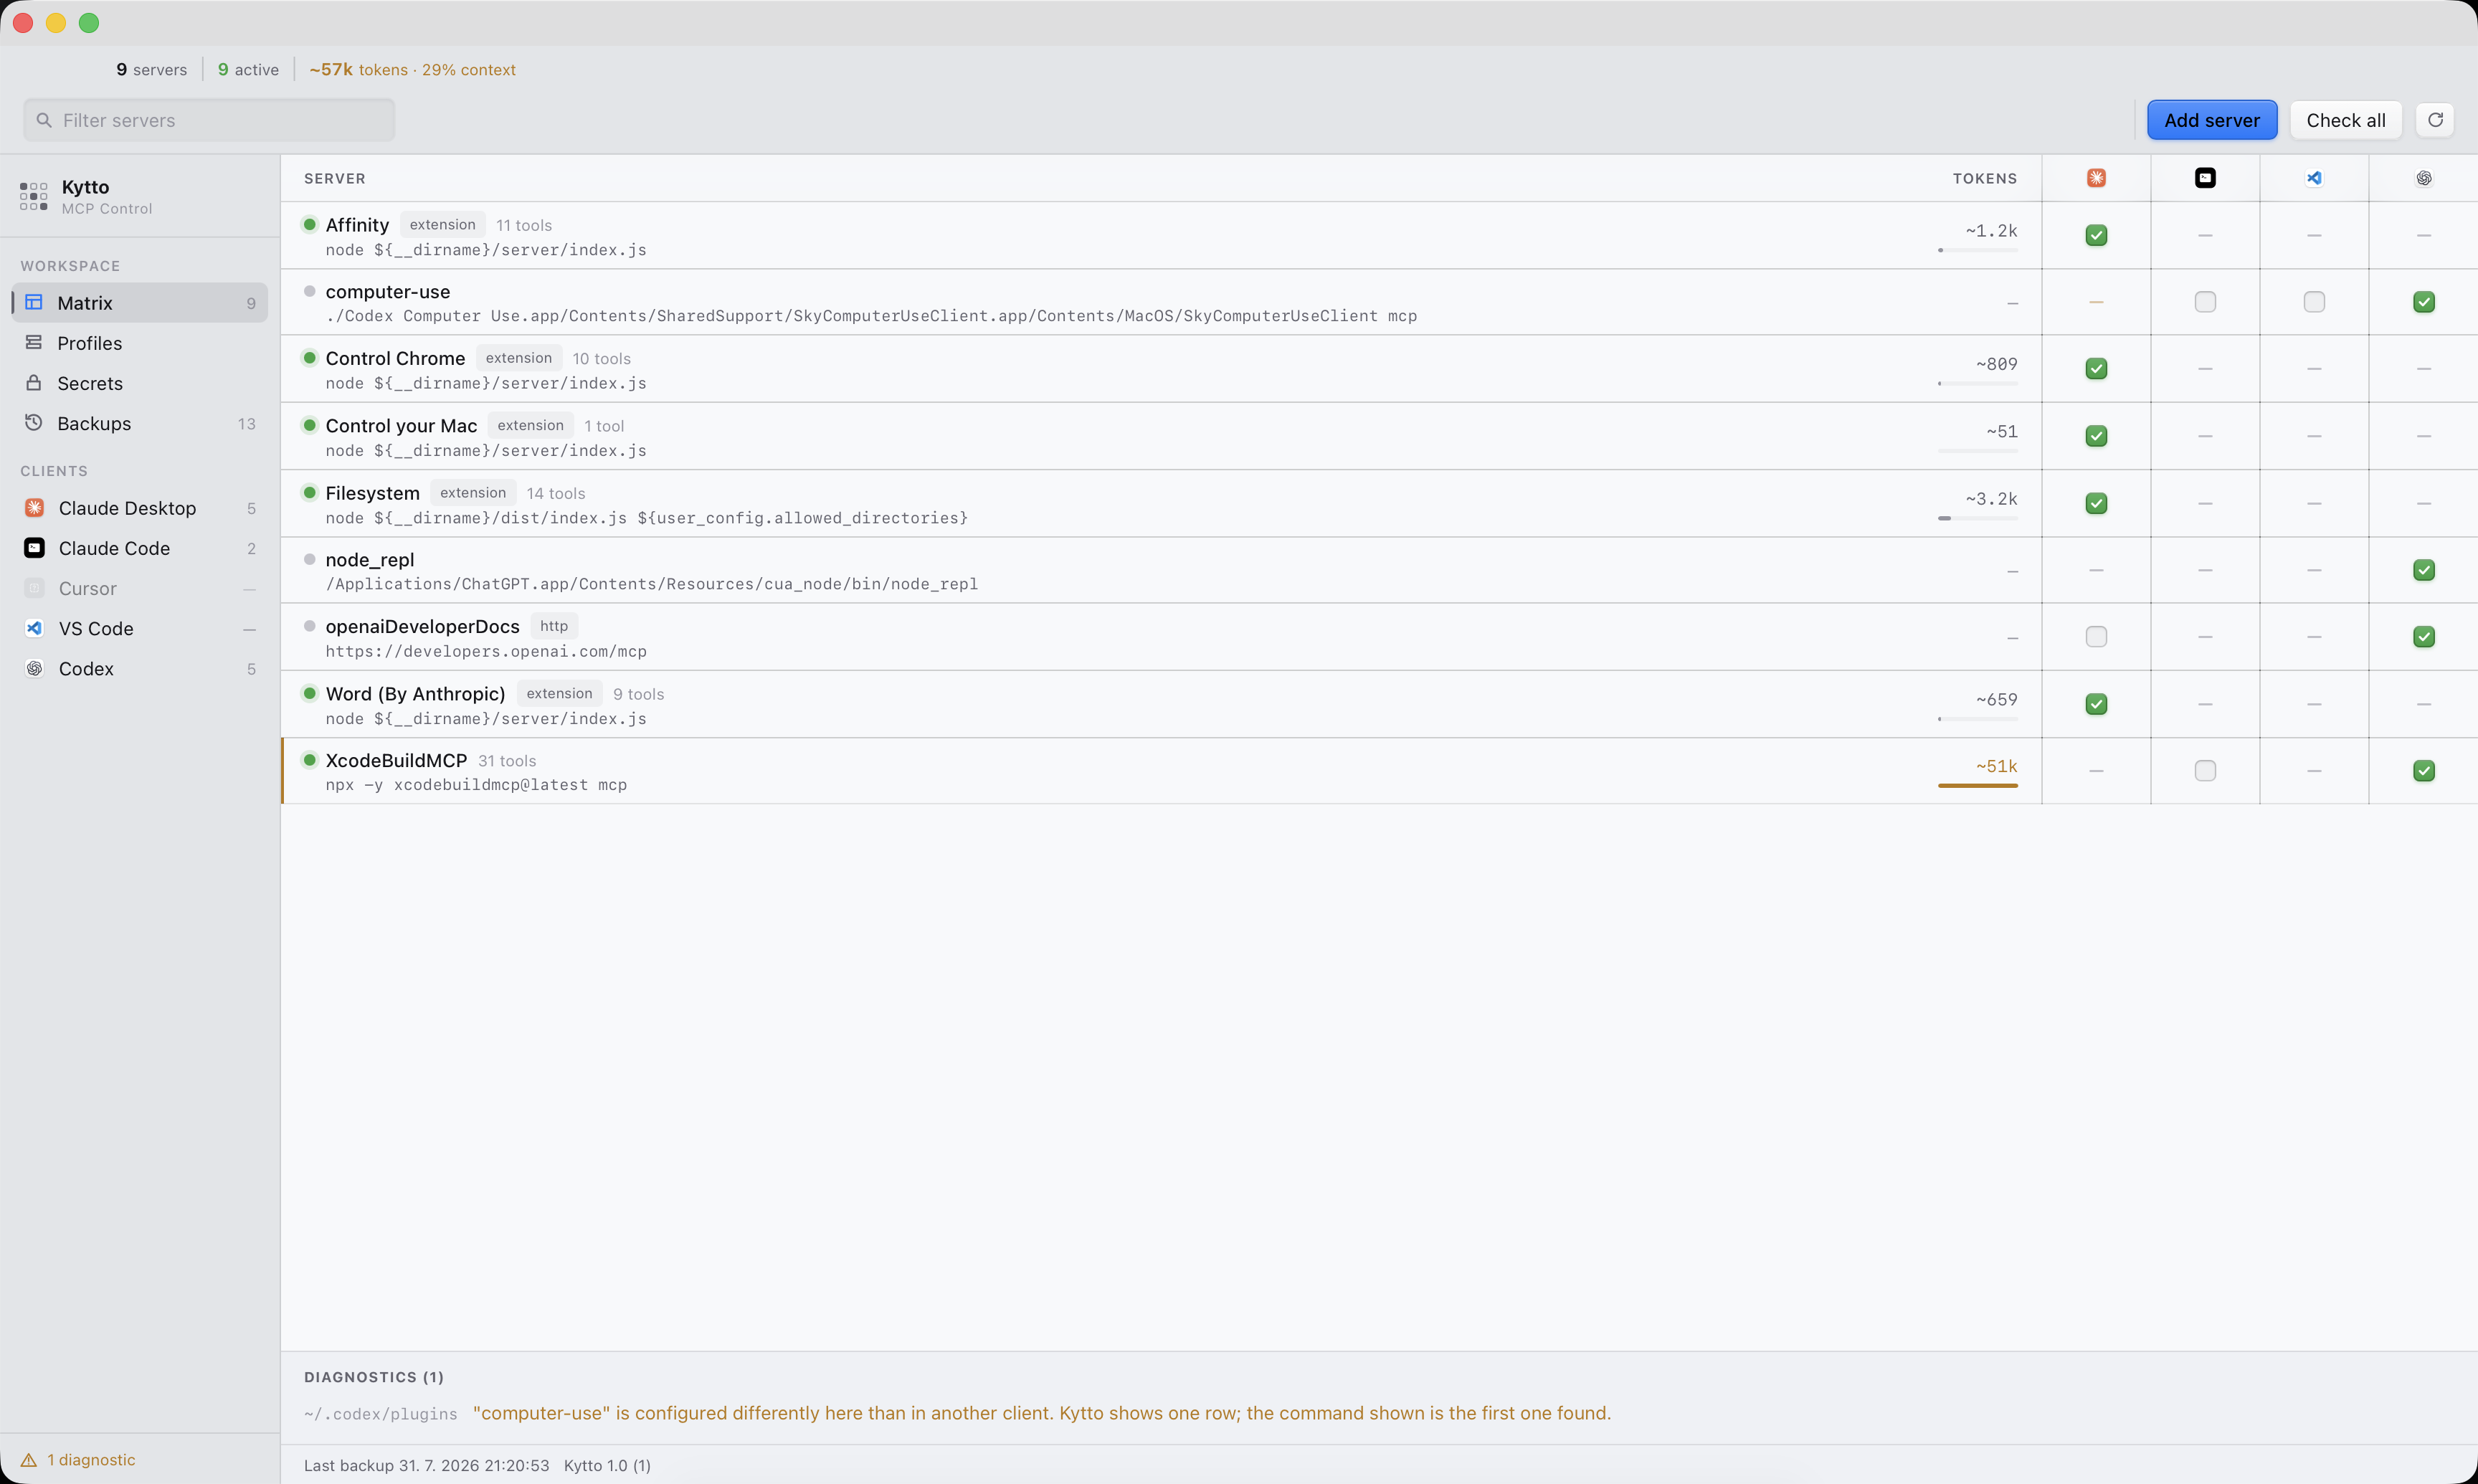Uncheck Affinity for Claude Desktop

[x=2096, y=235]
